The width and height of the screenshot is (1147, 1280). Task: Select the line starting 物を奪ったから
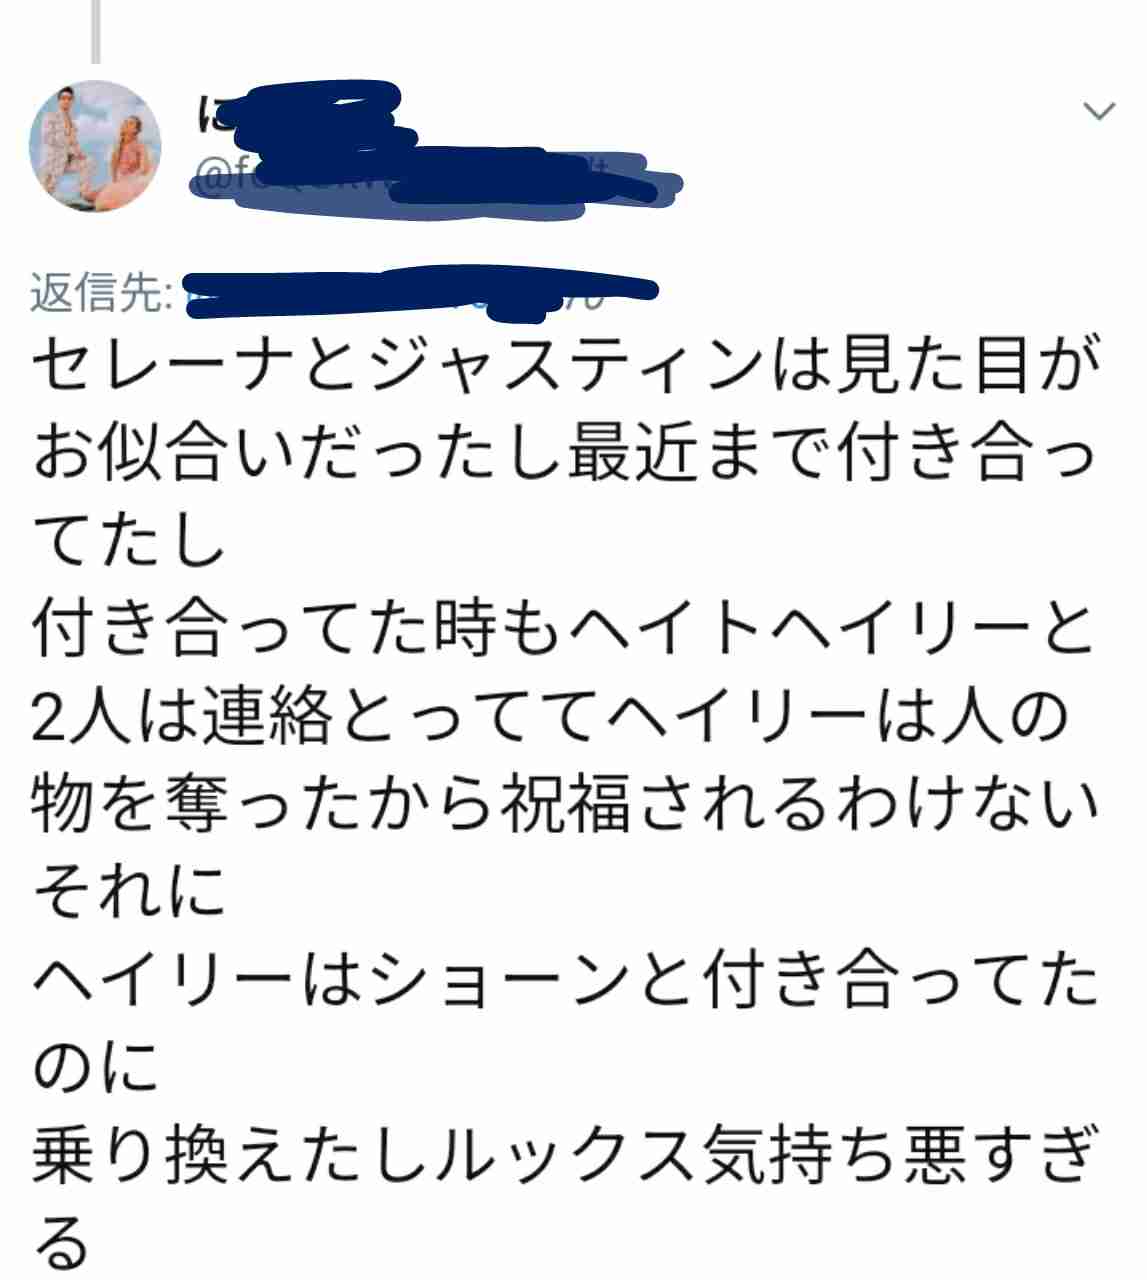click(566, 805)
